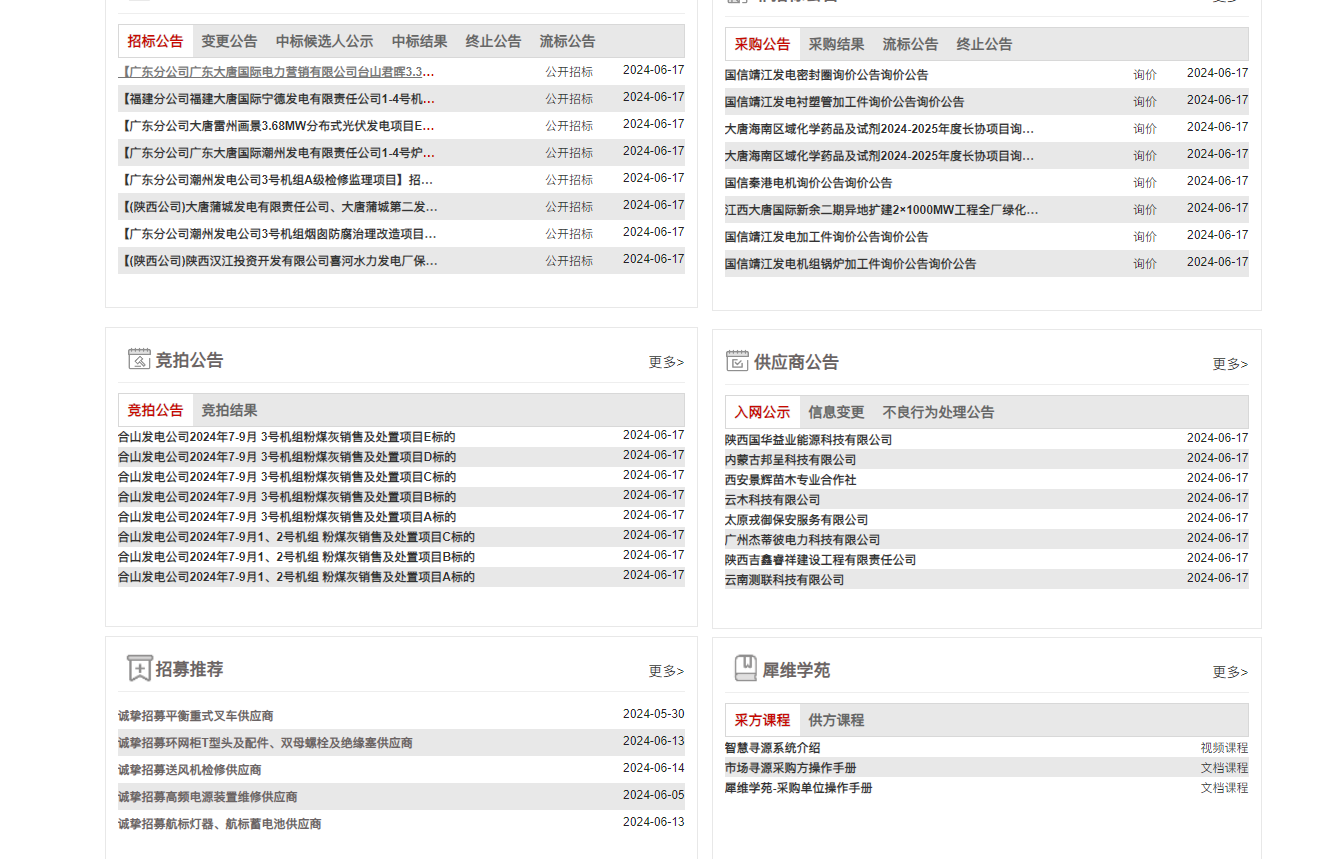Click 视频课程 label for 智慧寻源系统介绍
The height and width of the screenshot is (859, 1341).
(x=1224, y=748)
